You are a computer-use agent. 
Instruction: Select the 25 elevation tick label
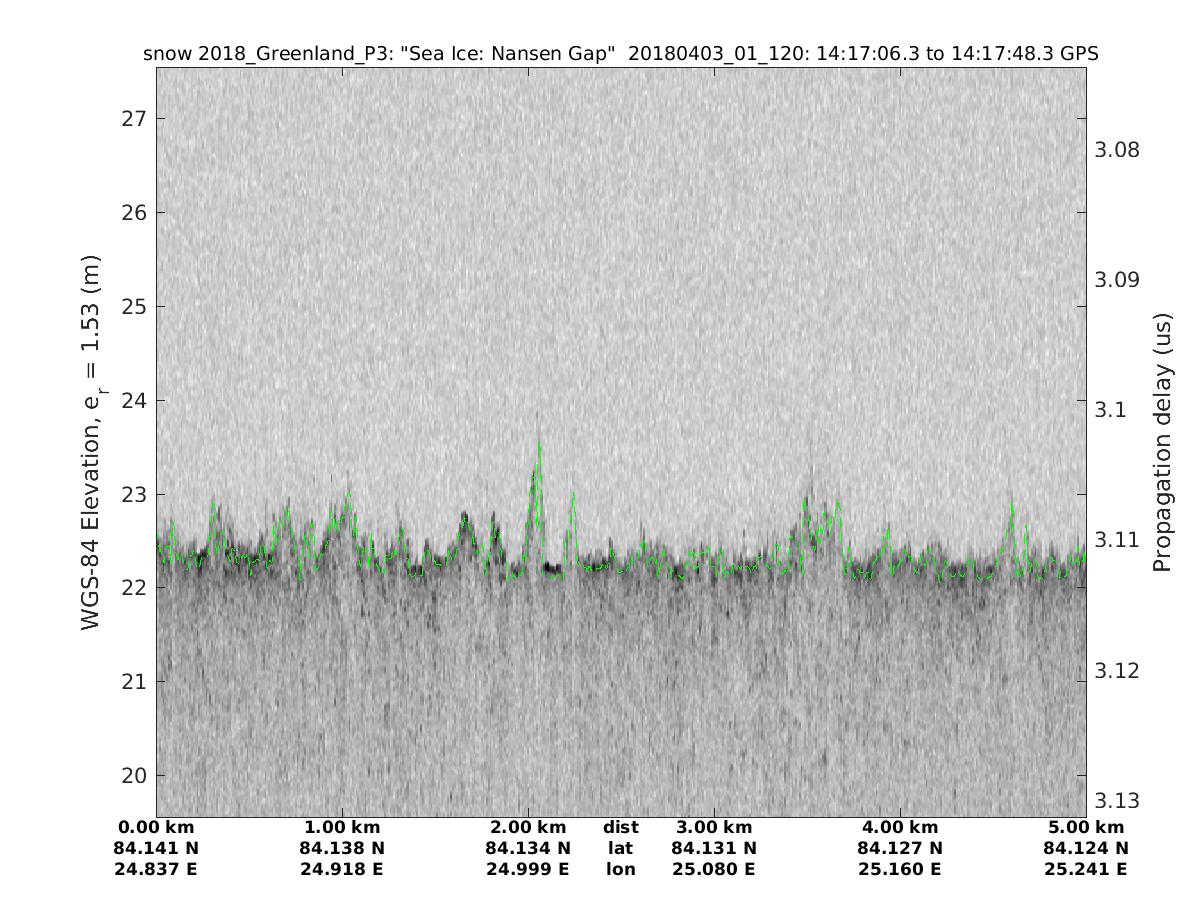point(134,307)
